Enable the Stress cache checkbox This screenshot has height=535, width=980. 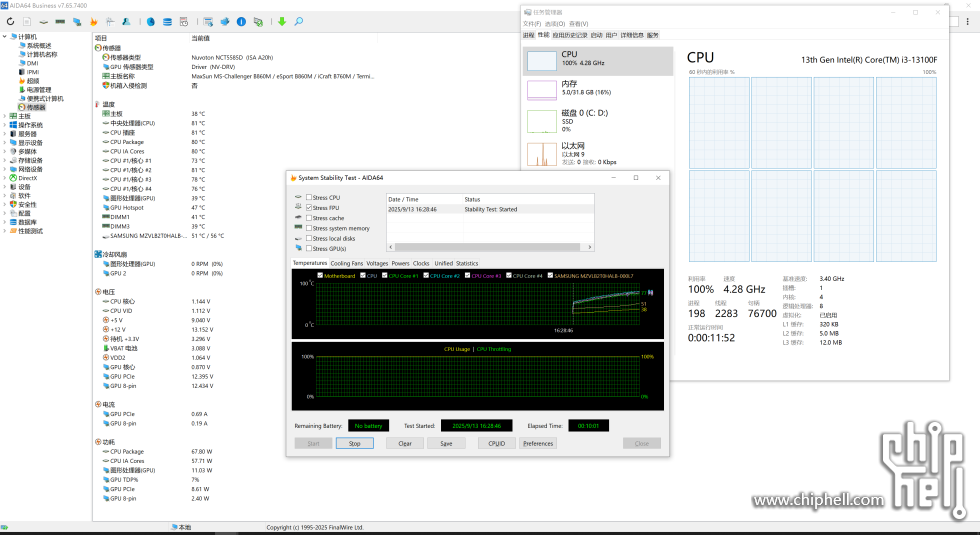coord(309,218)
